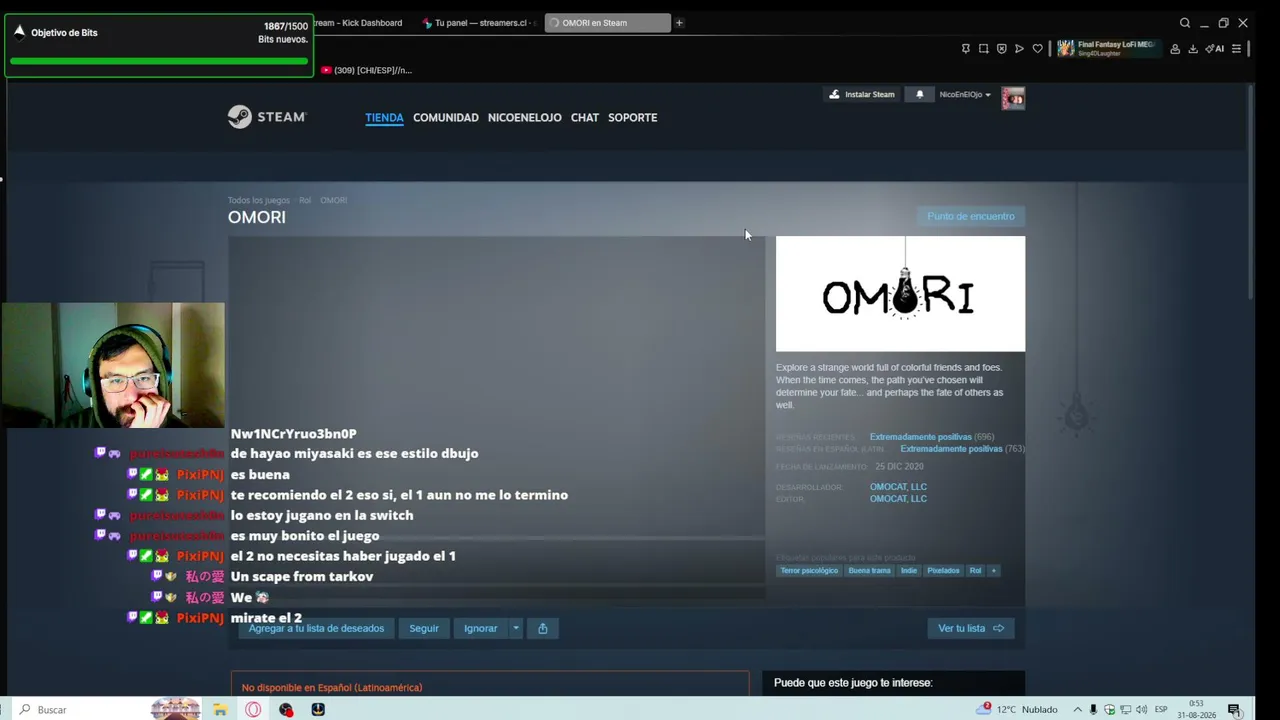The width and height of the screenshot is (1280, 720).
Task: Open the browser AI assistant icon
Action: point(1215,49)
